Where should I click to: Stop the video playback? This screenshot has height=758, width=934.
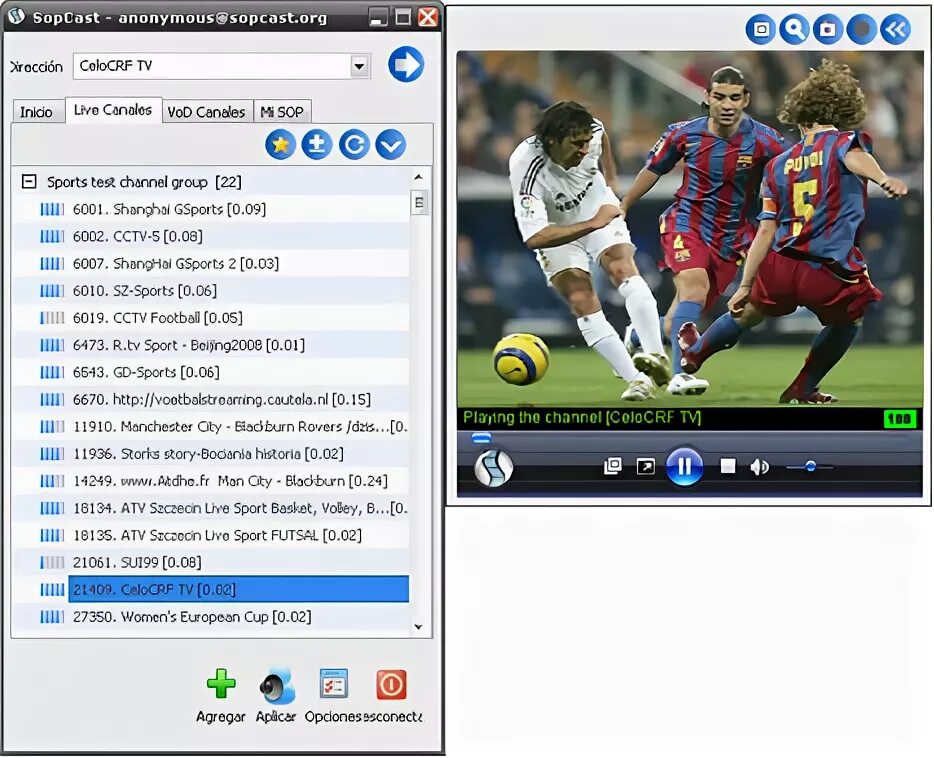point(728,466)
